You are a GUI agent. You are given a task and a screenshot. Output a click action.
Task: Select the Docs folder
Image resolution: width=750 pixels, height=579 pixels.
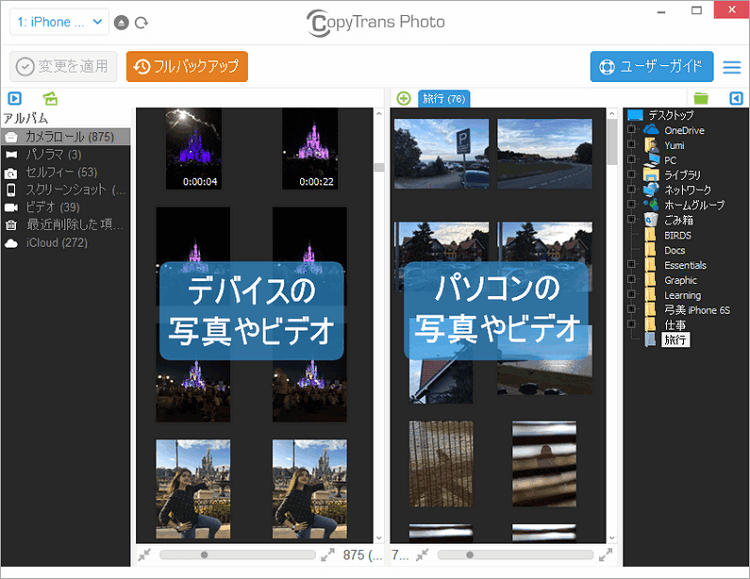point(674,250)
